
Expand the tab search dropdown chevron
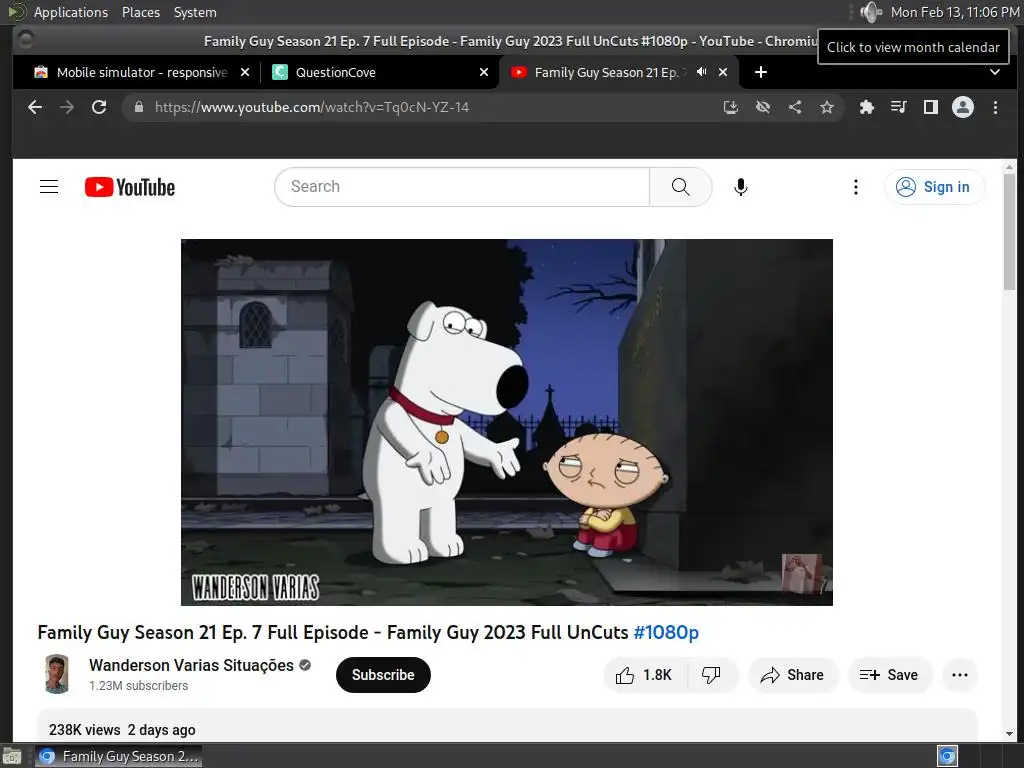click(995, 72)
